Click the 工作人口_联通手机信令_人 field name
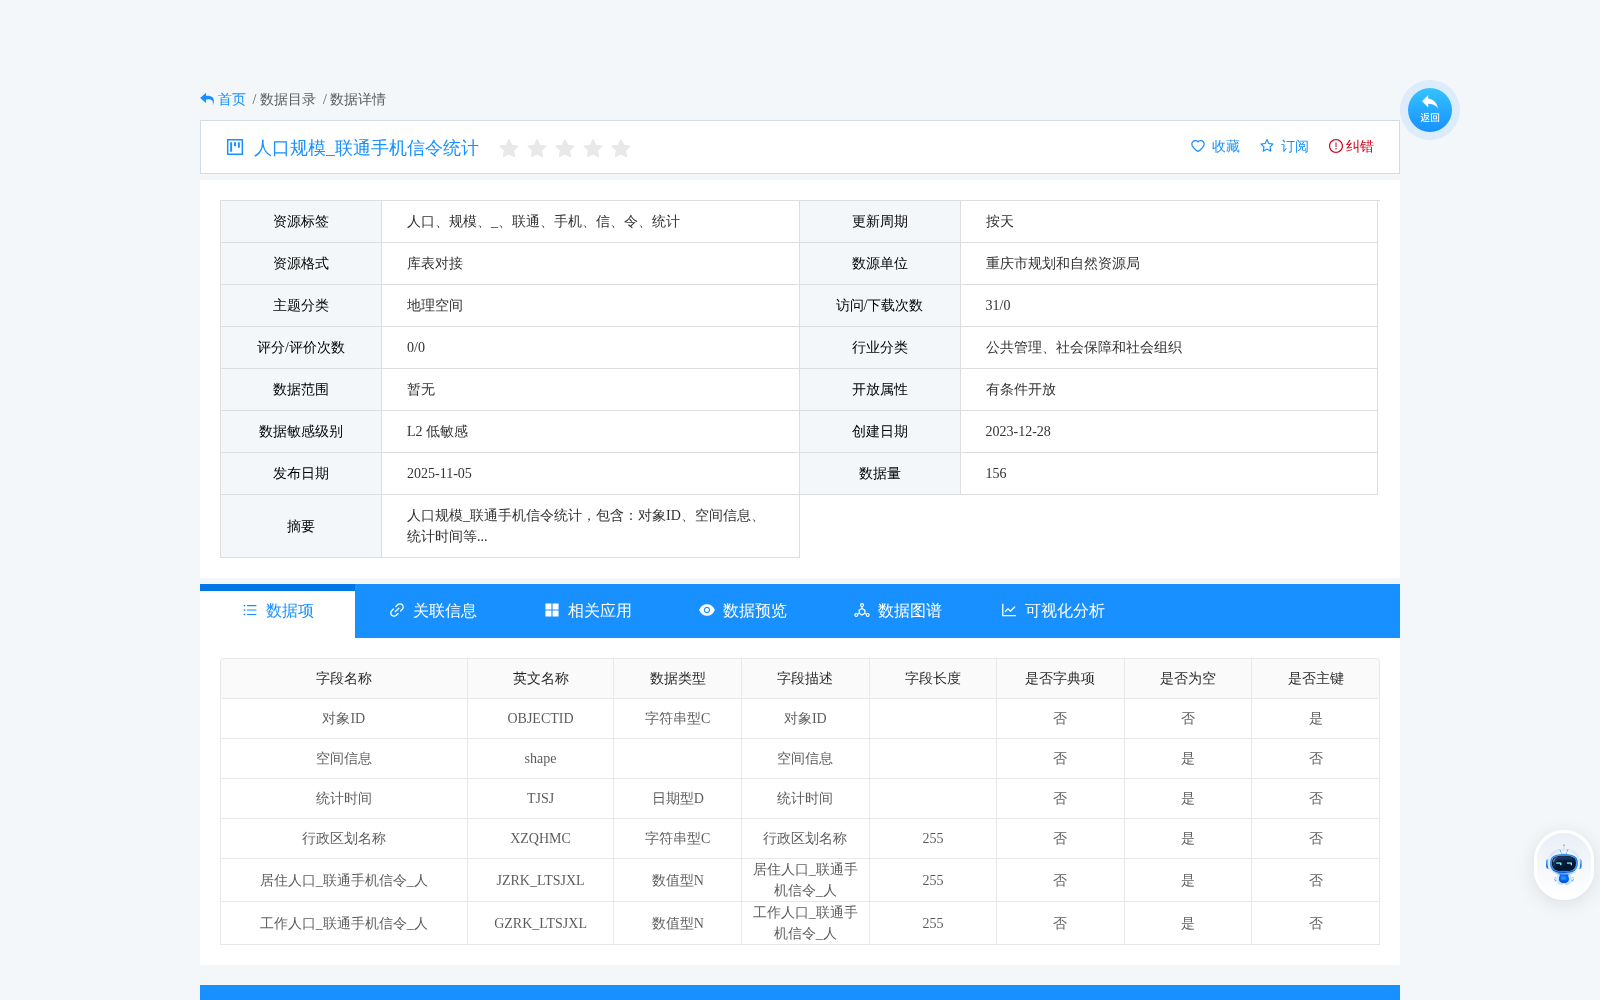 [x=344, y=923]
